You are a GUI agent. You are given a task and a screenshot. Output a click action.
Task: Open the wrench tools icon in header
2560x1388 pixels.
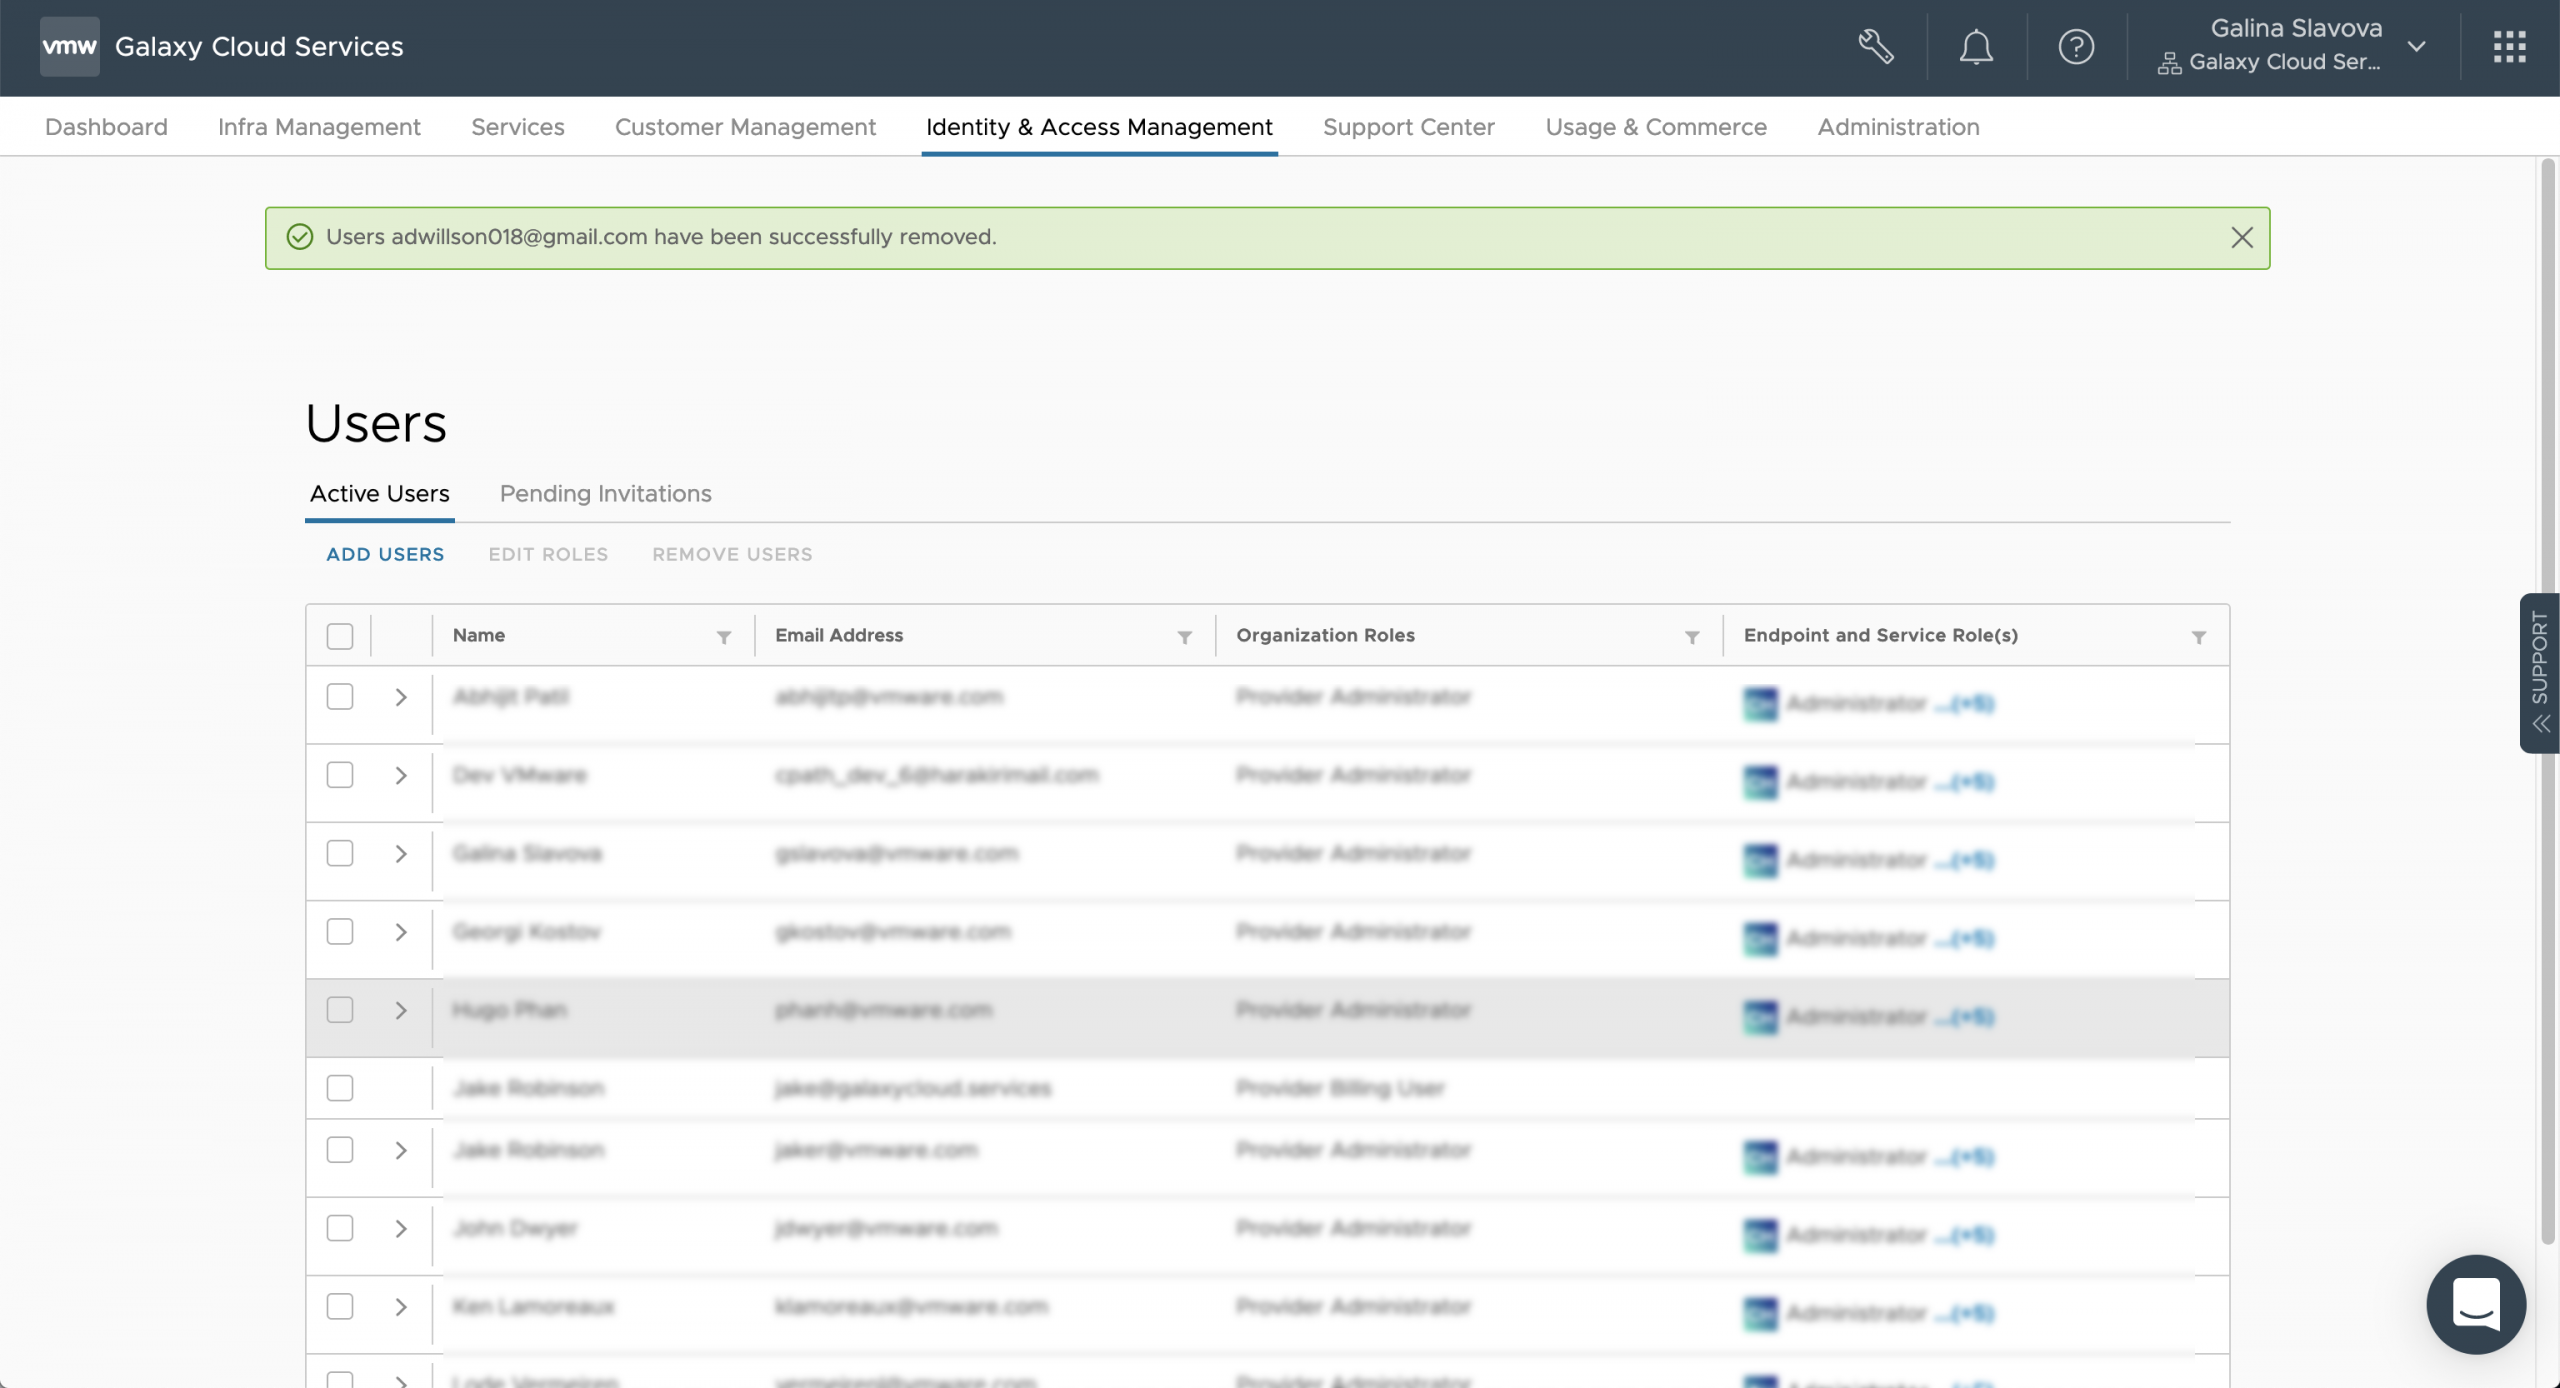click(x=1875, y=47)
